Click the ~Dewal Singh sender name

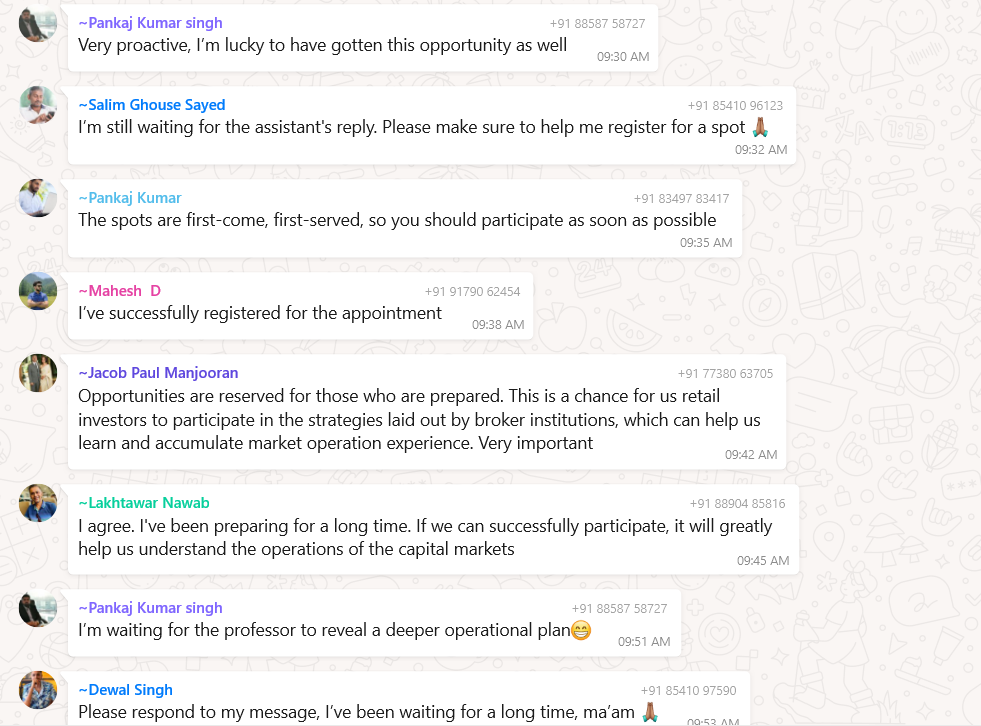point(125,690)
